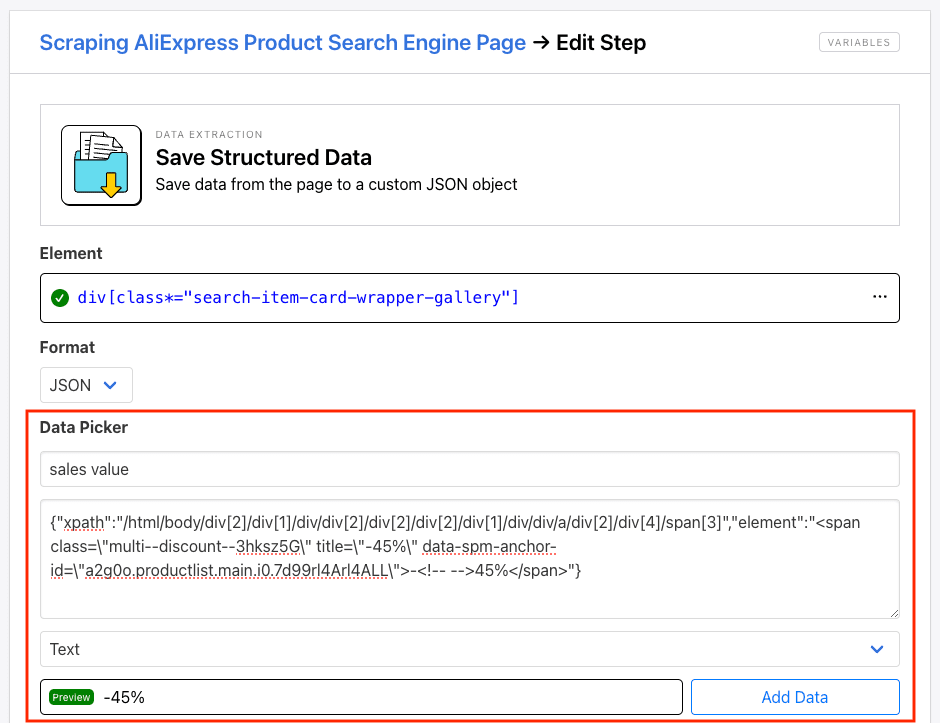Click the 'Format' label
The image size is (940, 723).
tap(67, 348)
